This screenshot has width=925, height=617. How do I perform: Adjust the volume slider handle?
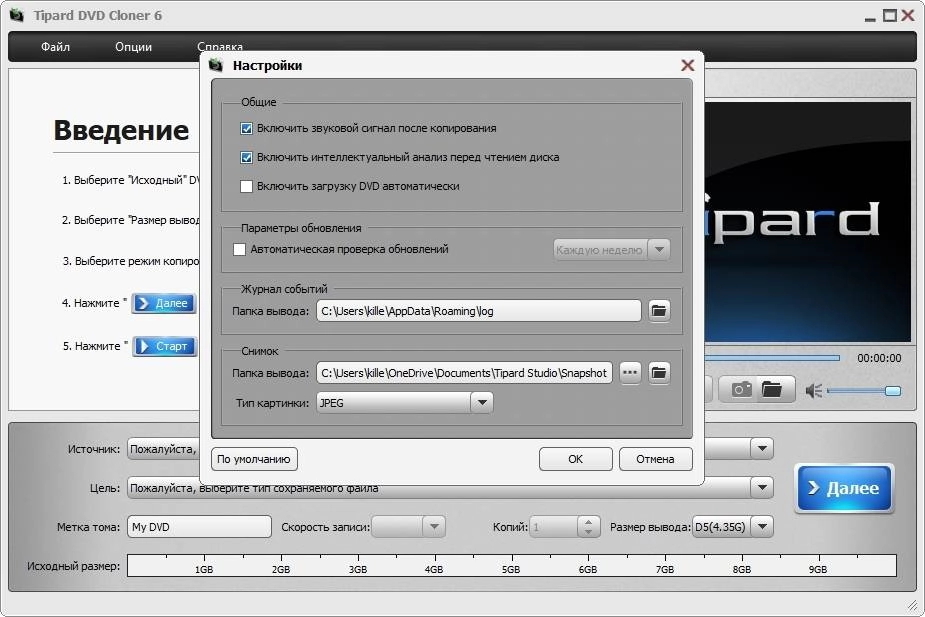[x=893, y=391]
